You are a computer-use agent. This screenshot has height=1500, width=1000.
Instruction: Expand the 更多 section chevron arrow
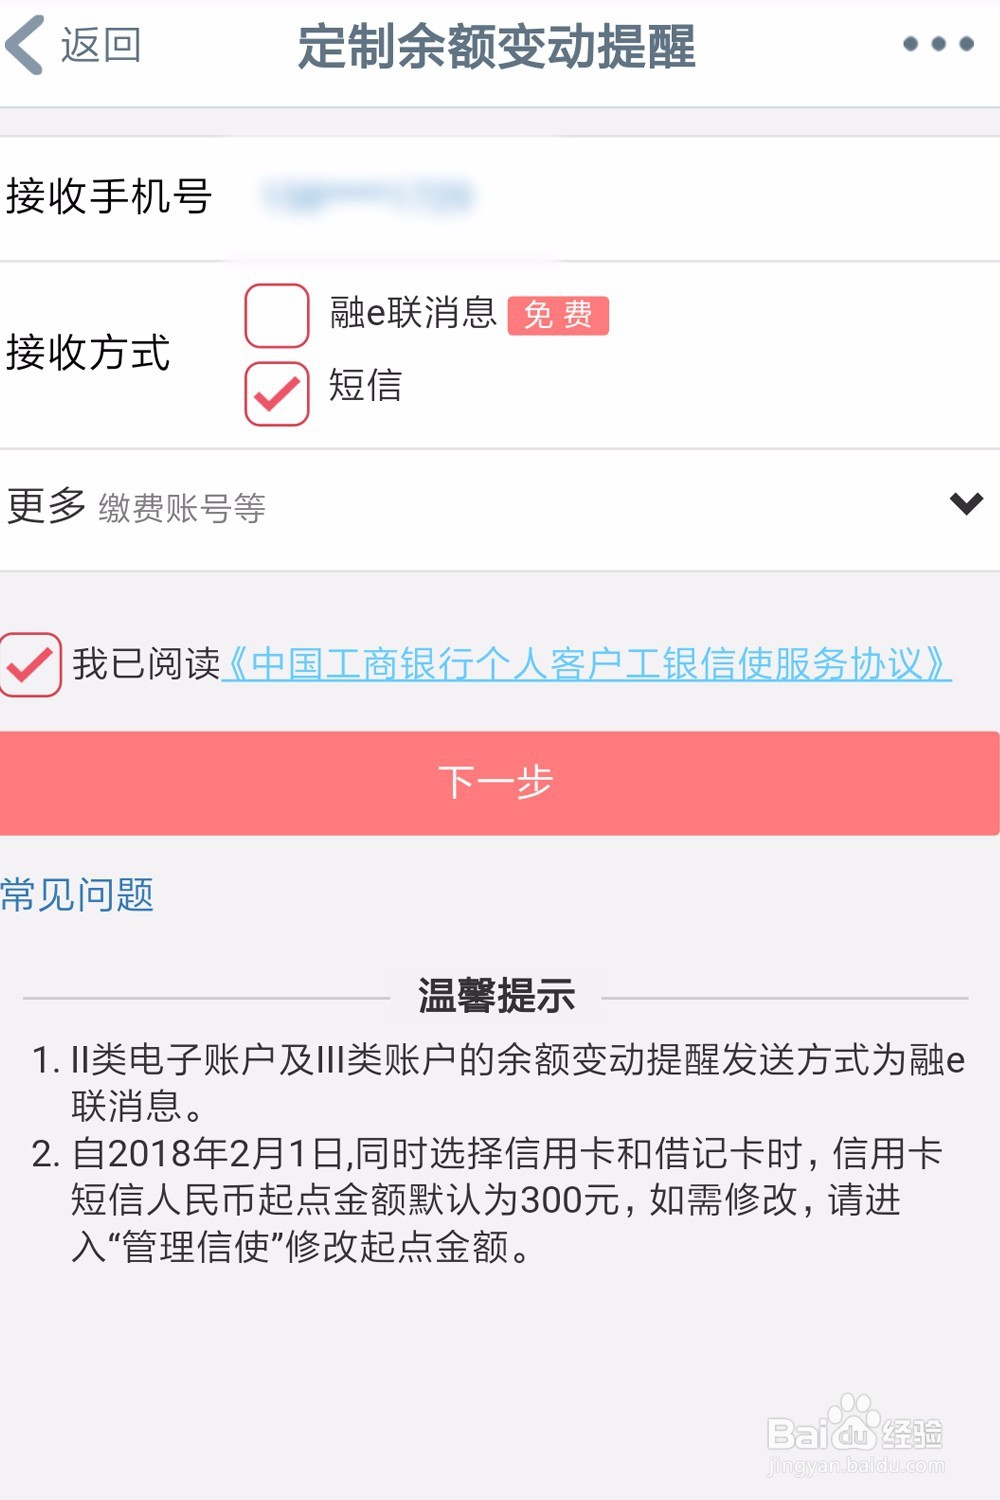coord(966,503)
